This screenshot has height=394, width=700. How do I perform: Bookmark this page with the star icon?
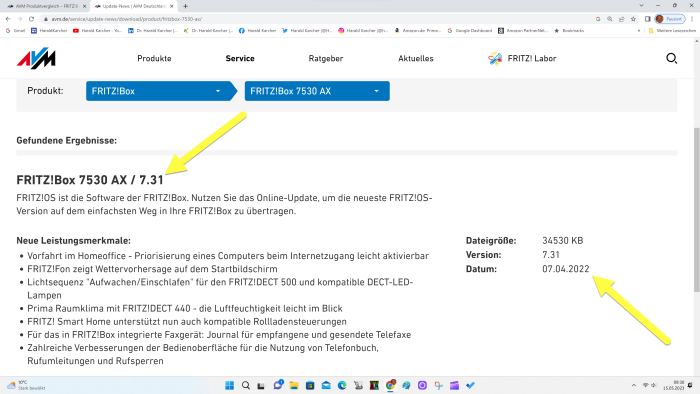633,19
